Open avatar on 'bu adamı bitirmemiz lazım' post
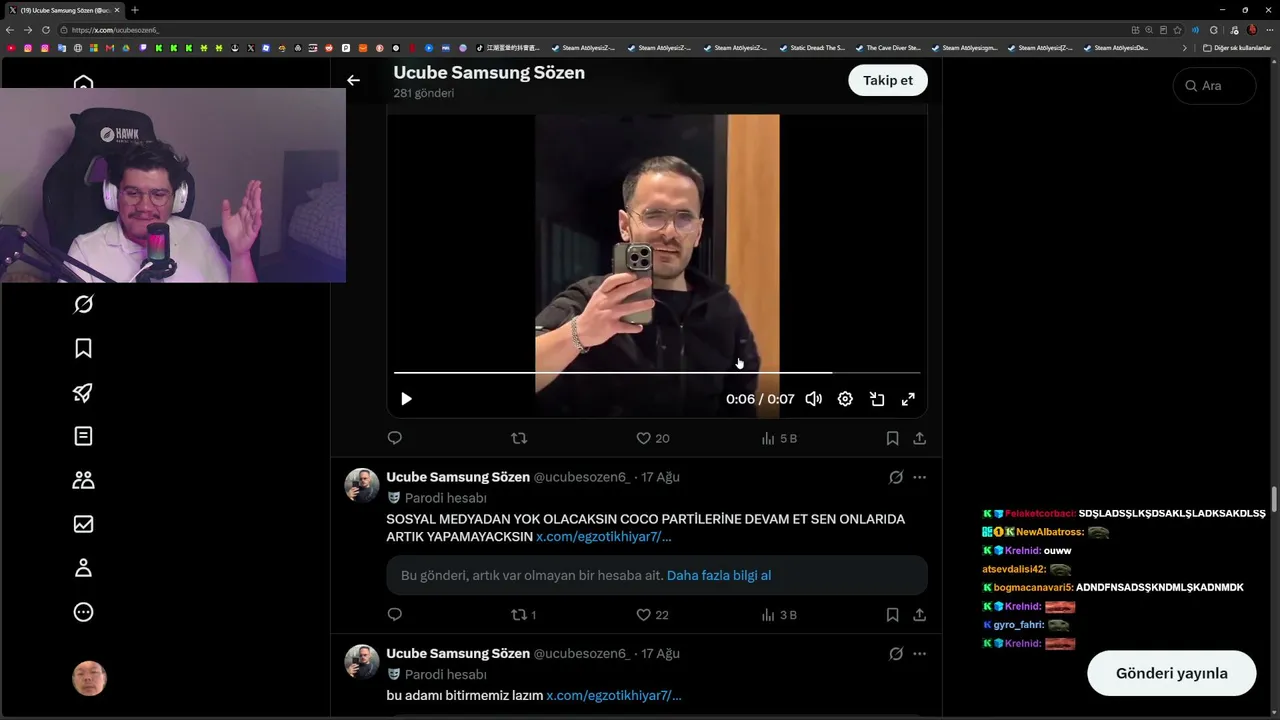The image size is (1280, 720). point(362,662)
